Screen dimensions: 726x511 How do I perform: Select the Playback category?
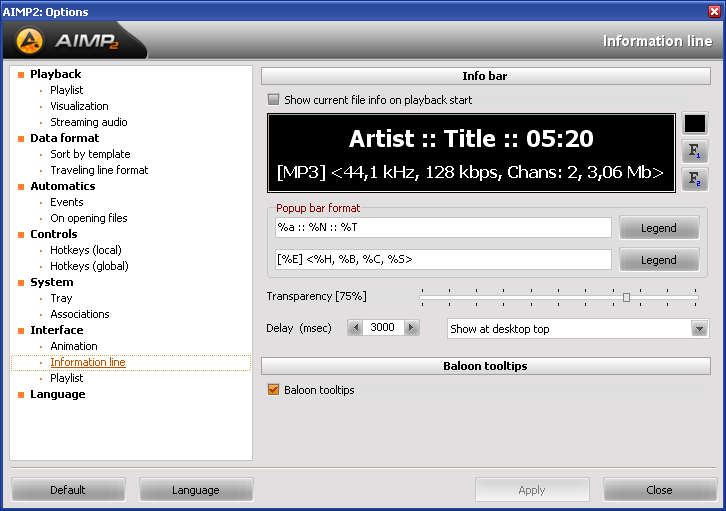pos(56,74)
